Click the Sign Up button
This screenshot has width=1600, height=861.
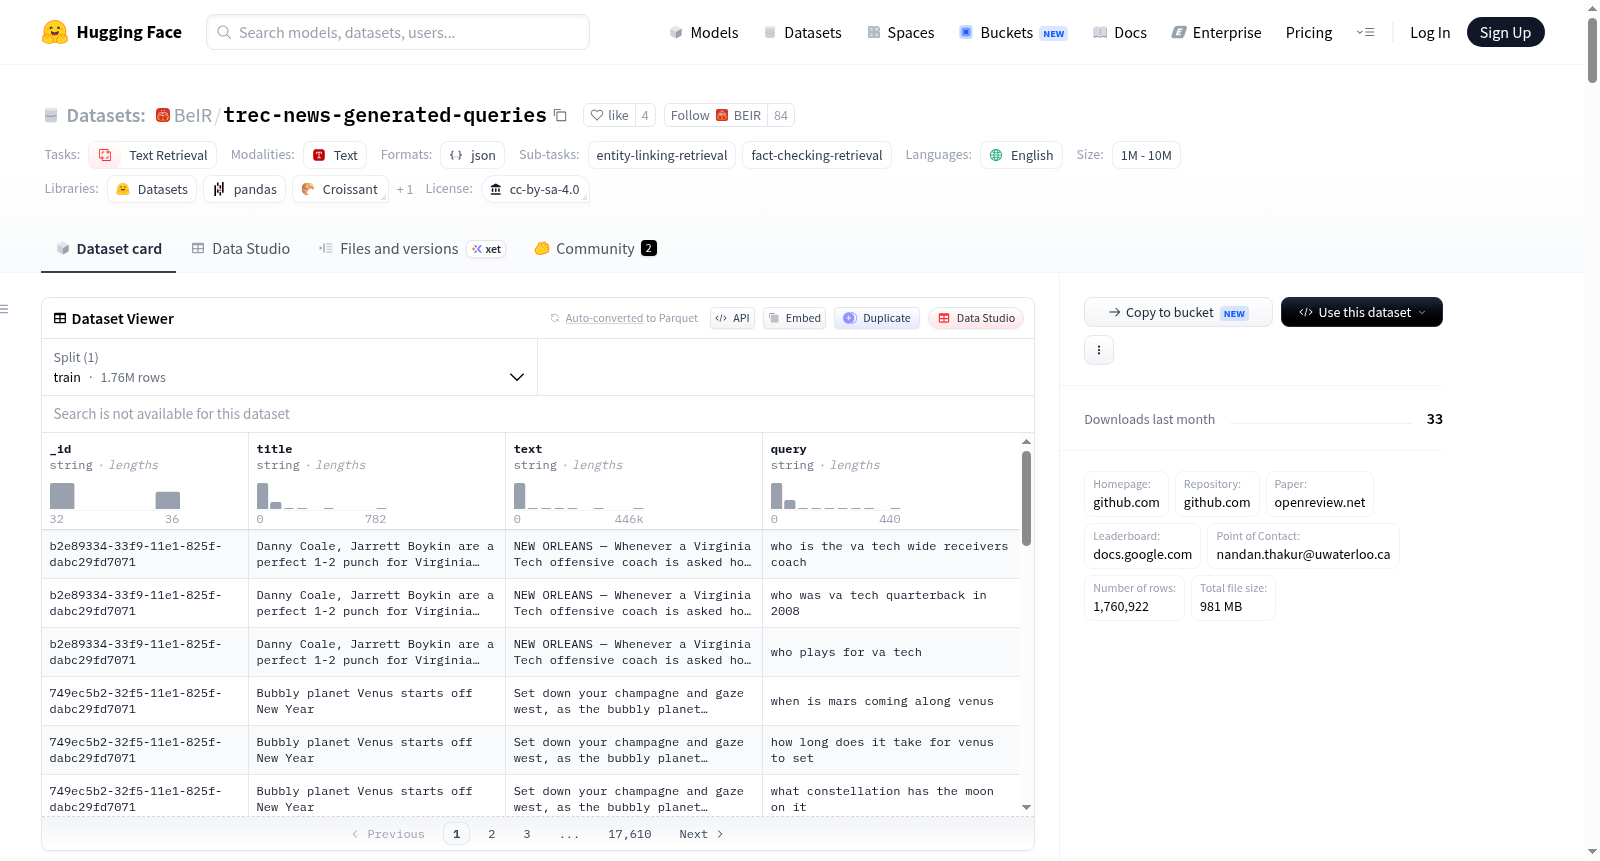coord(1505,32)
